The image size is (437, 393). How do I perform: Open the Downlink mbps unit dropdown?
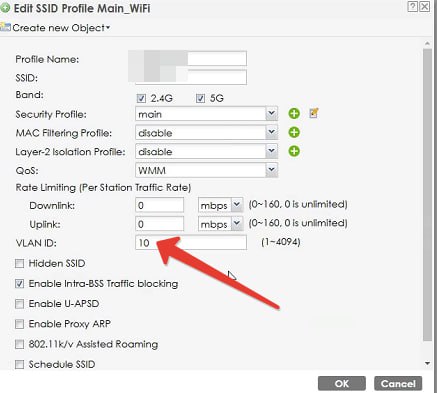click(237, 205)
